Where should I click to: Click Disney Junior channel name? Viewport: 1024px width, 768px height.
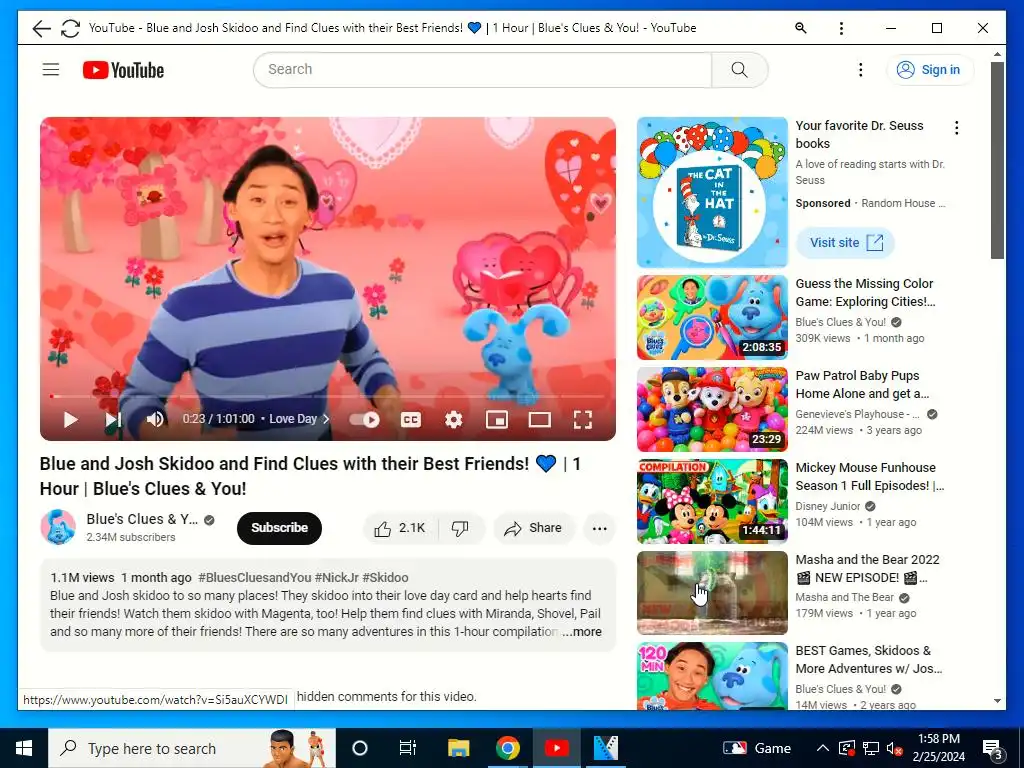pos(827,506)
